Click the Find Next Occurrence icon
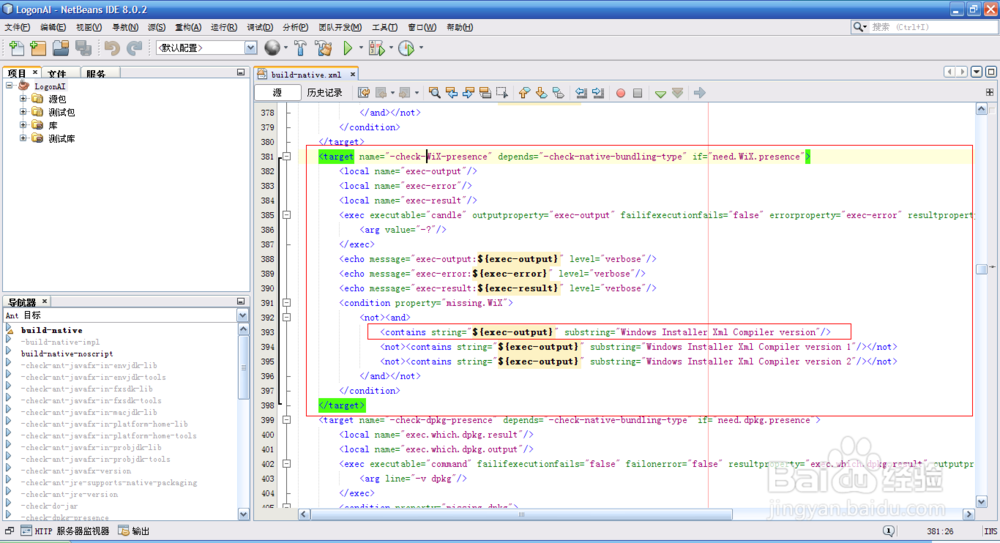Image resolution: width=1000 pixels, height=543 pixels. [468, 93]
